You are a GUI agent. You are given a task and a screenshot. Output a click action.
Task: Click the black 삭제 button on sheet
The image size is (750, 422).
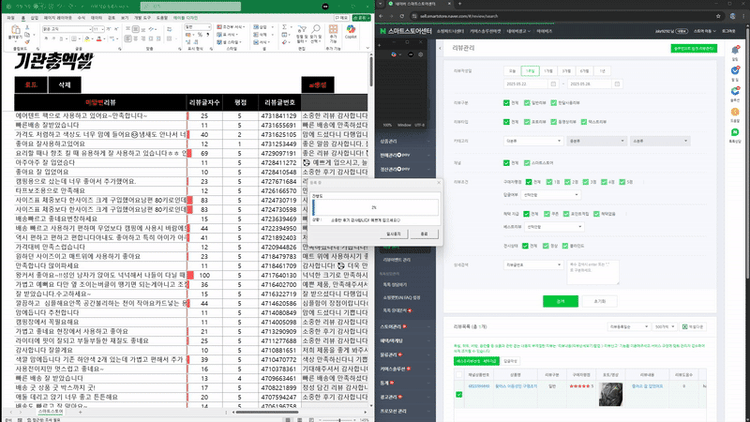click(x=65, y=85)
